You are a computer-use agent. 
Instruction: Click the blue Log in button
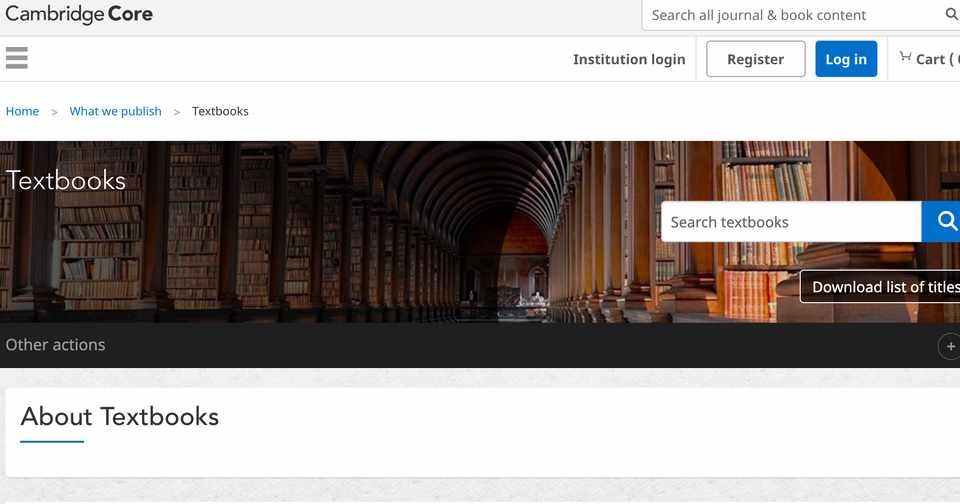(846, 59)
